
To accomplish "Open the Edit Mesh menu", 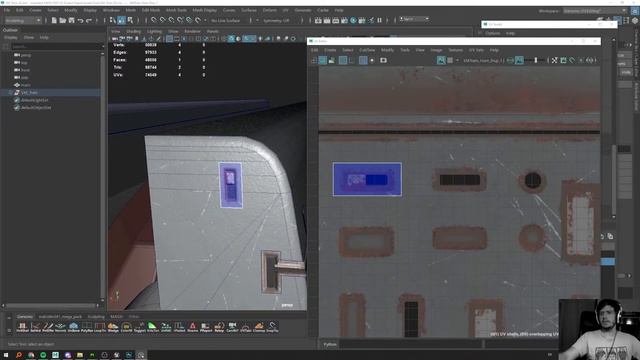I will [151, 10].
